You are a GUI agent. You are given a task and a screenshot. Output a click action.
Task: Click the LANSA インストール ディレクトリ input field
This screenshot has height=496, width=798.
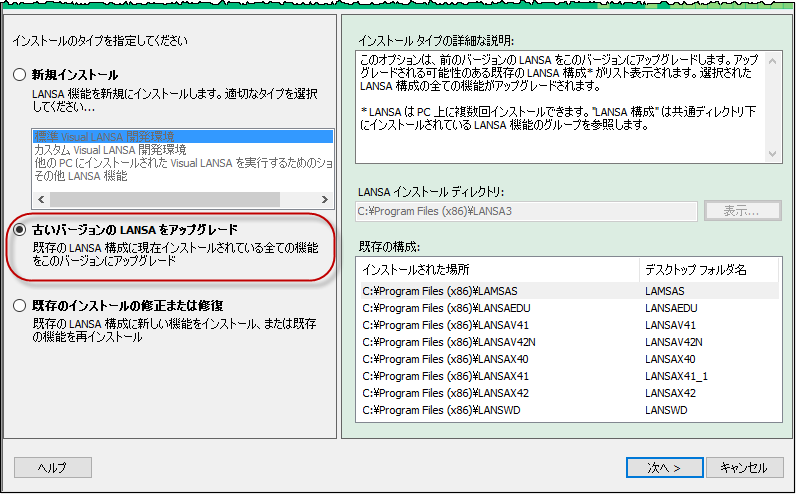[x=526, y=211]
